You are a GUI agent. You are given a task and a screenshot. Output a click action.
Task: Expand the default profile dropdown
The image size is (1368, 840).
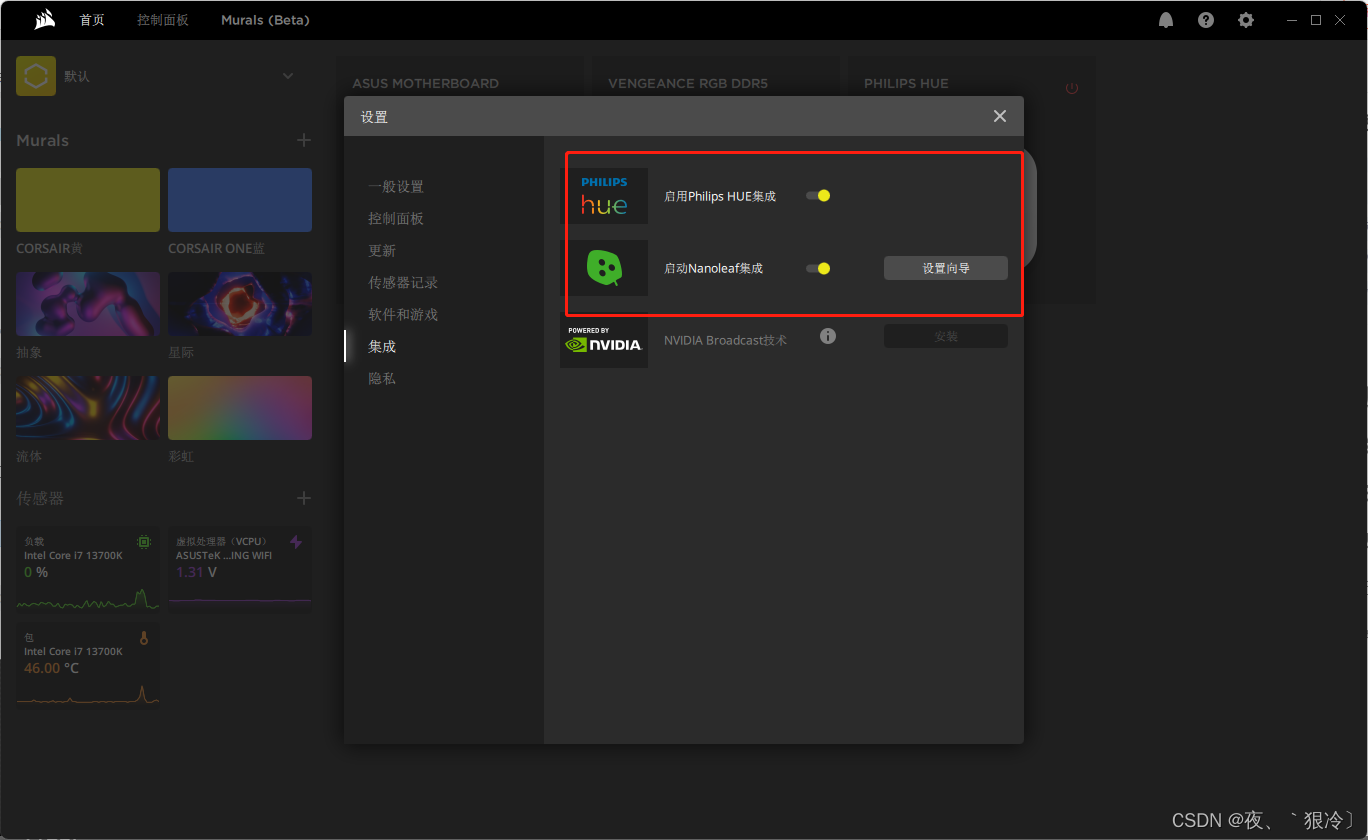(288, 76)
